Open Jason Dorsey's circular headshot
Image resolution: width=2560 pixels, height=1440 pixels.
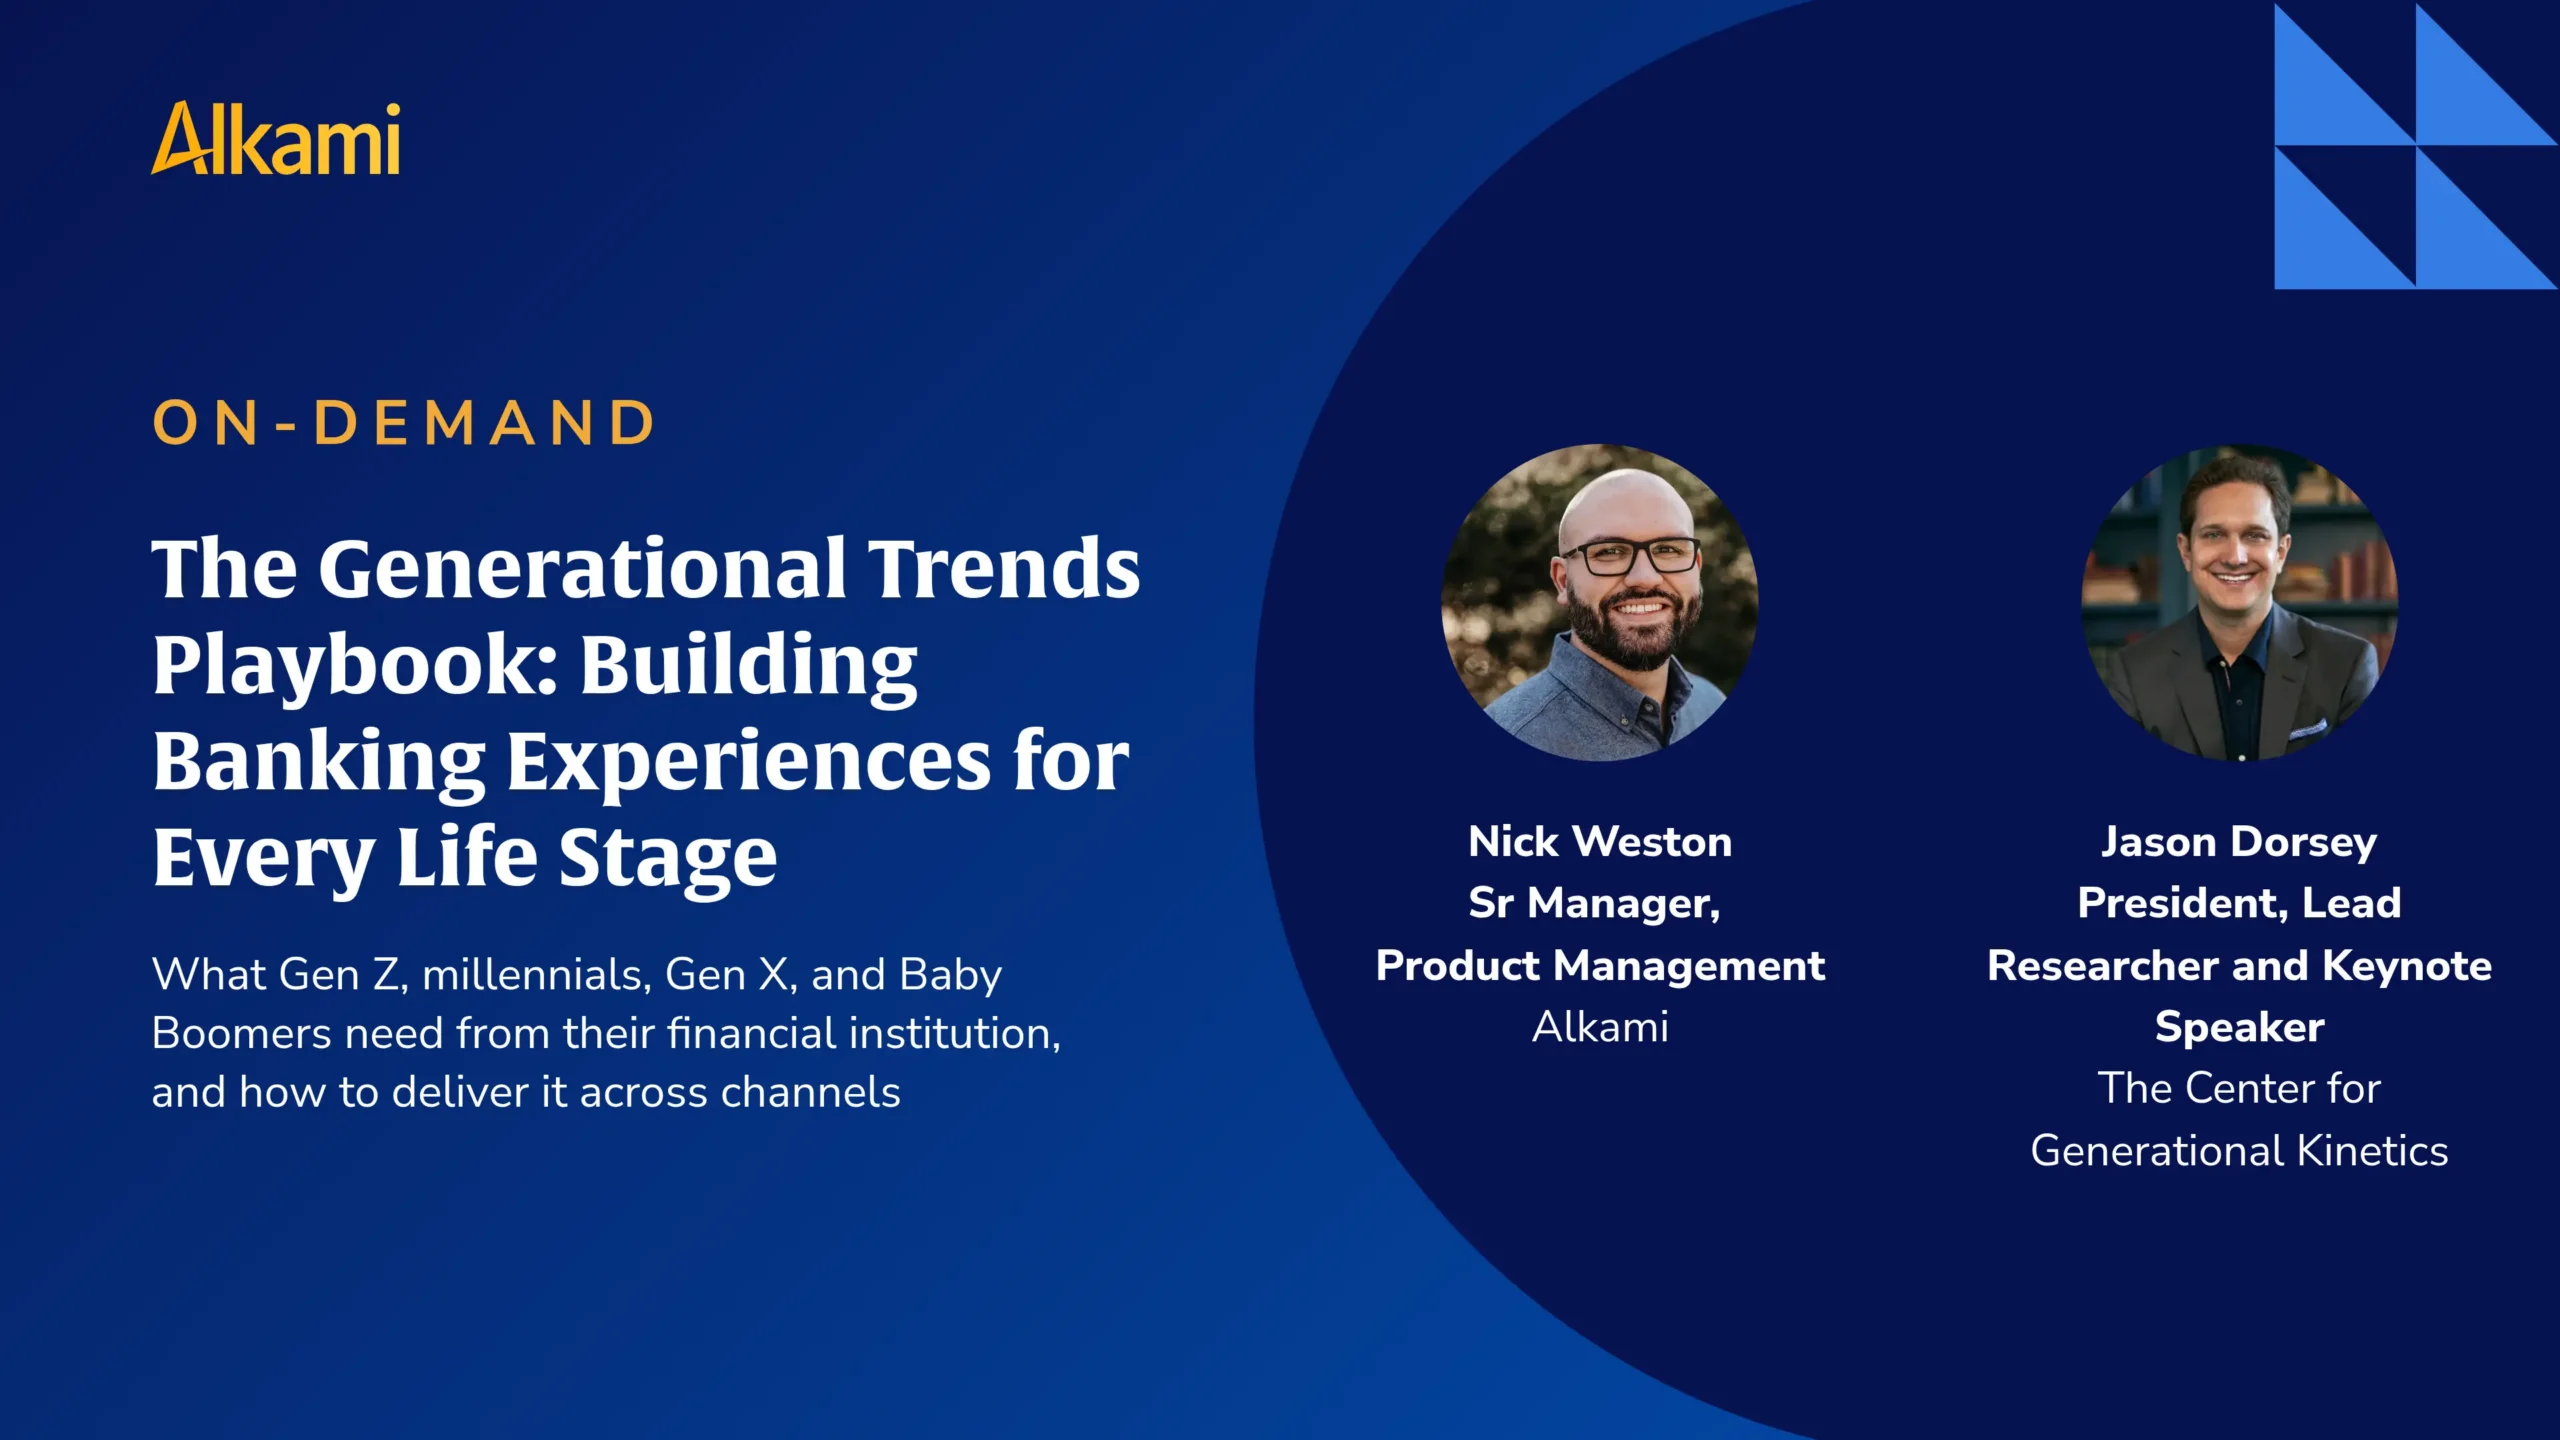[2240, 602]
